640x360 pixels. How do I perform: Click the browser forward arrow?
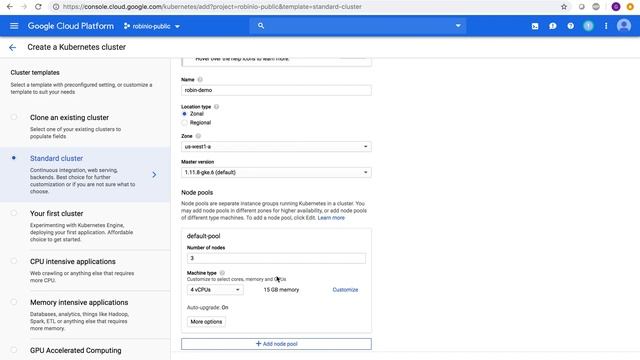point(24,7)
